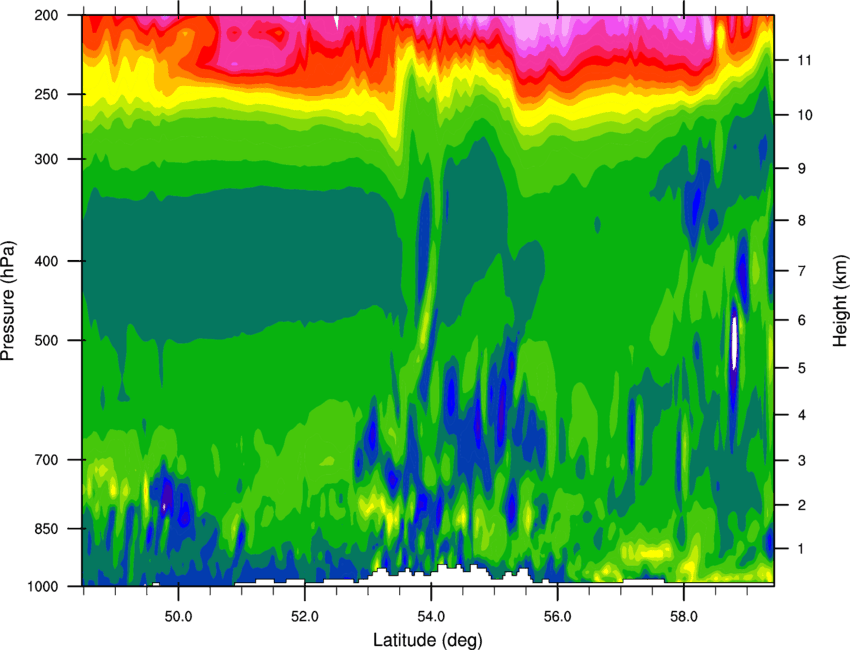Screen dimensions: 850x650
Task: Click the 7 km height label
Action: coord(801,271)
